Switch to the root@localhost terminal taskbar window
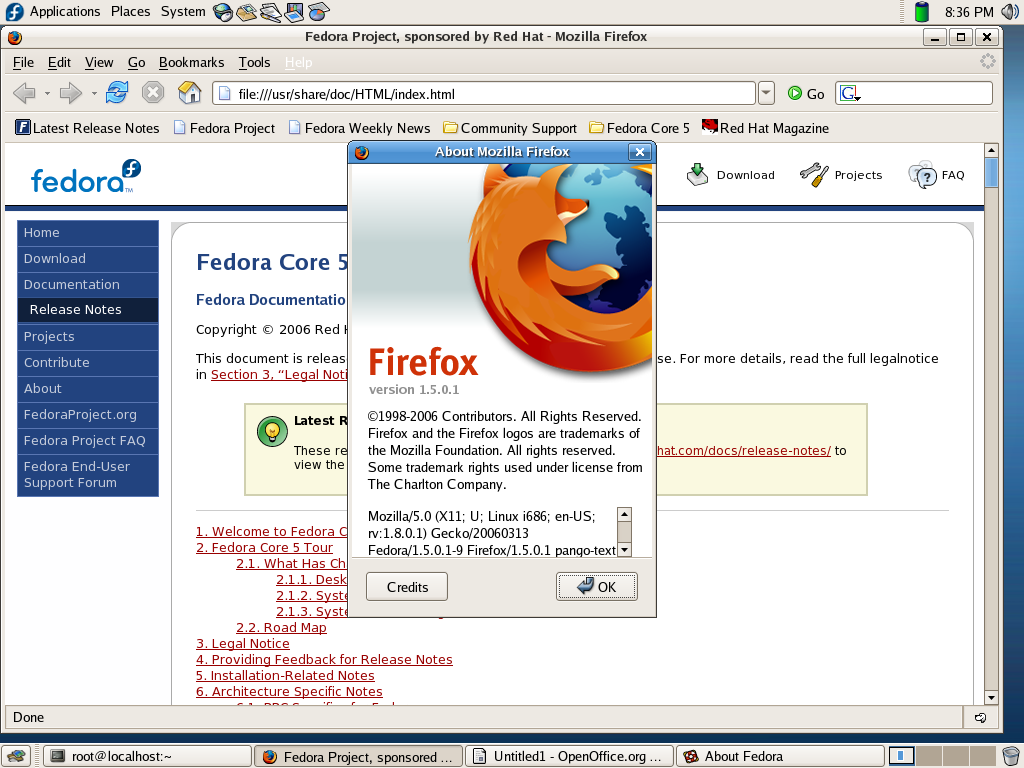Image resolution: width=1024 pixels, height=768 pixels. pos(148,756)
